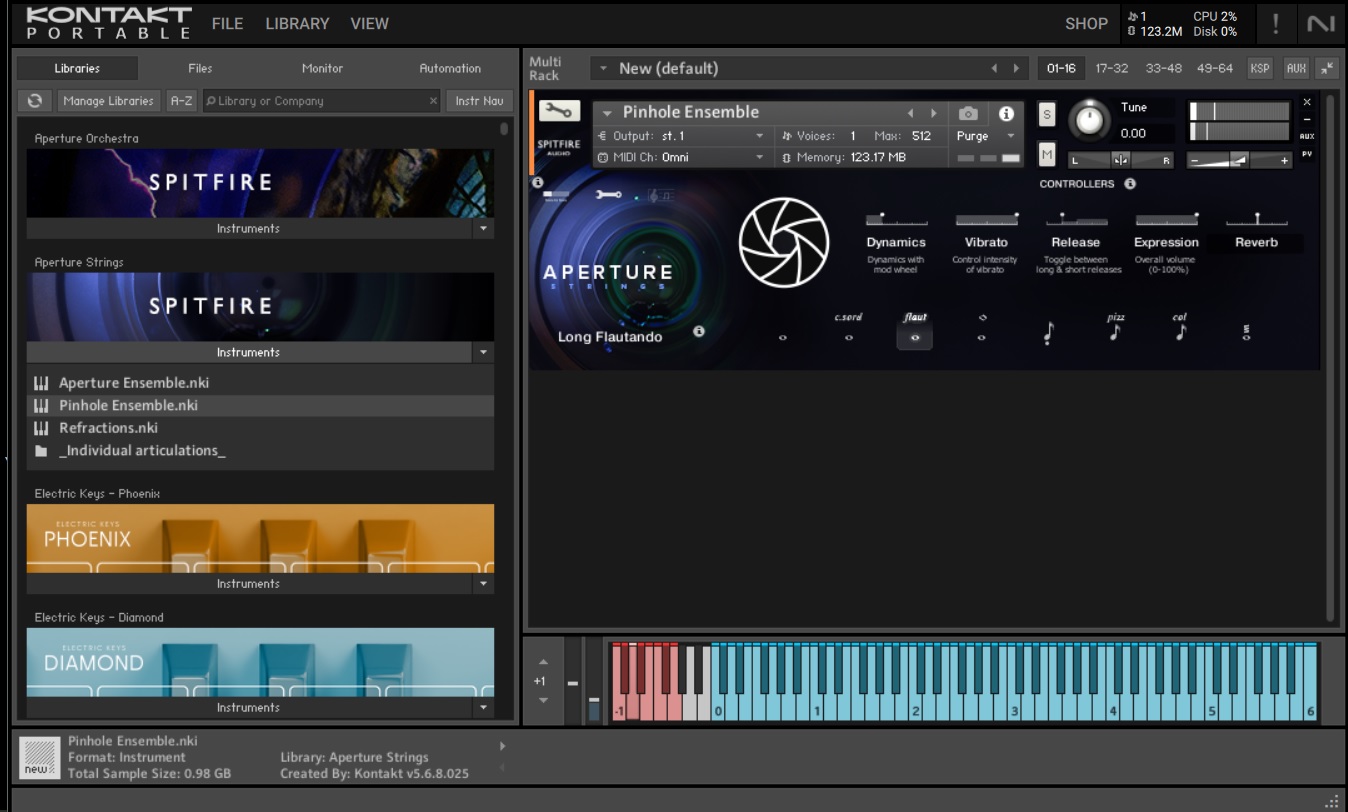The width and height of the screenshot is (1348, 812).
Task: Click the Vibrato slider
Action: [985, 219]
